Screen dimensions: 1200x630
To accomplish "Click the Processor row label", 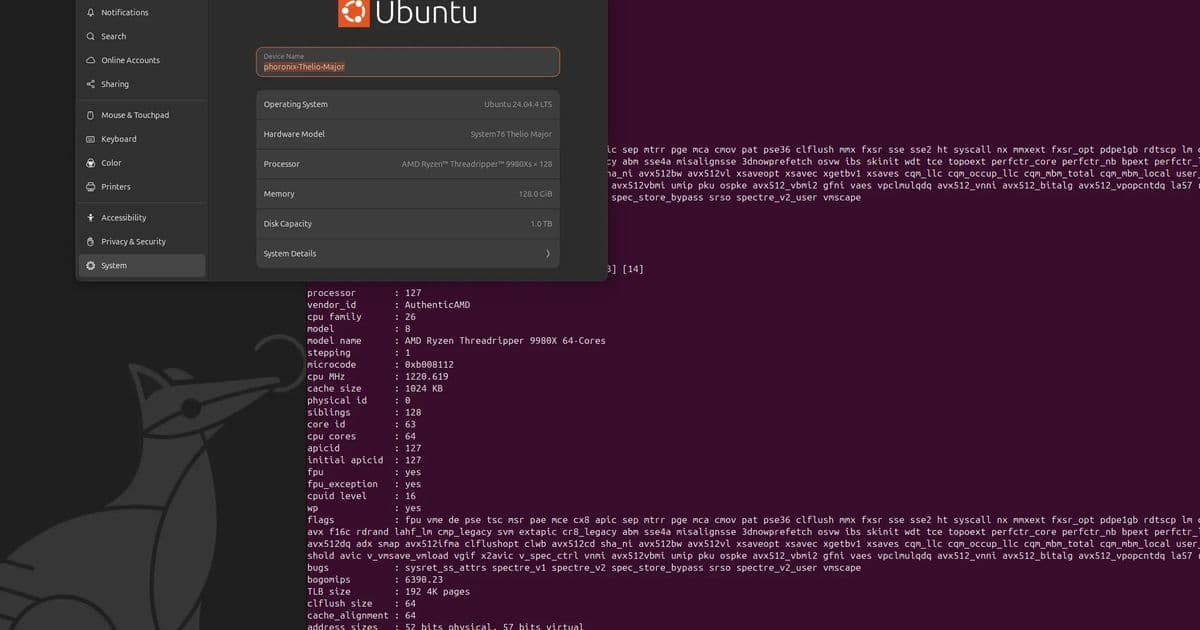I will tap(281, 164).
